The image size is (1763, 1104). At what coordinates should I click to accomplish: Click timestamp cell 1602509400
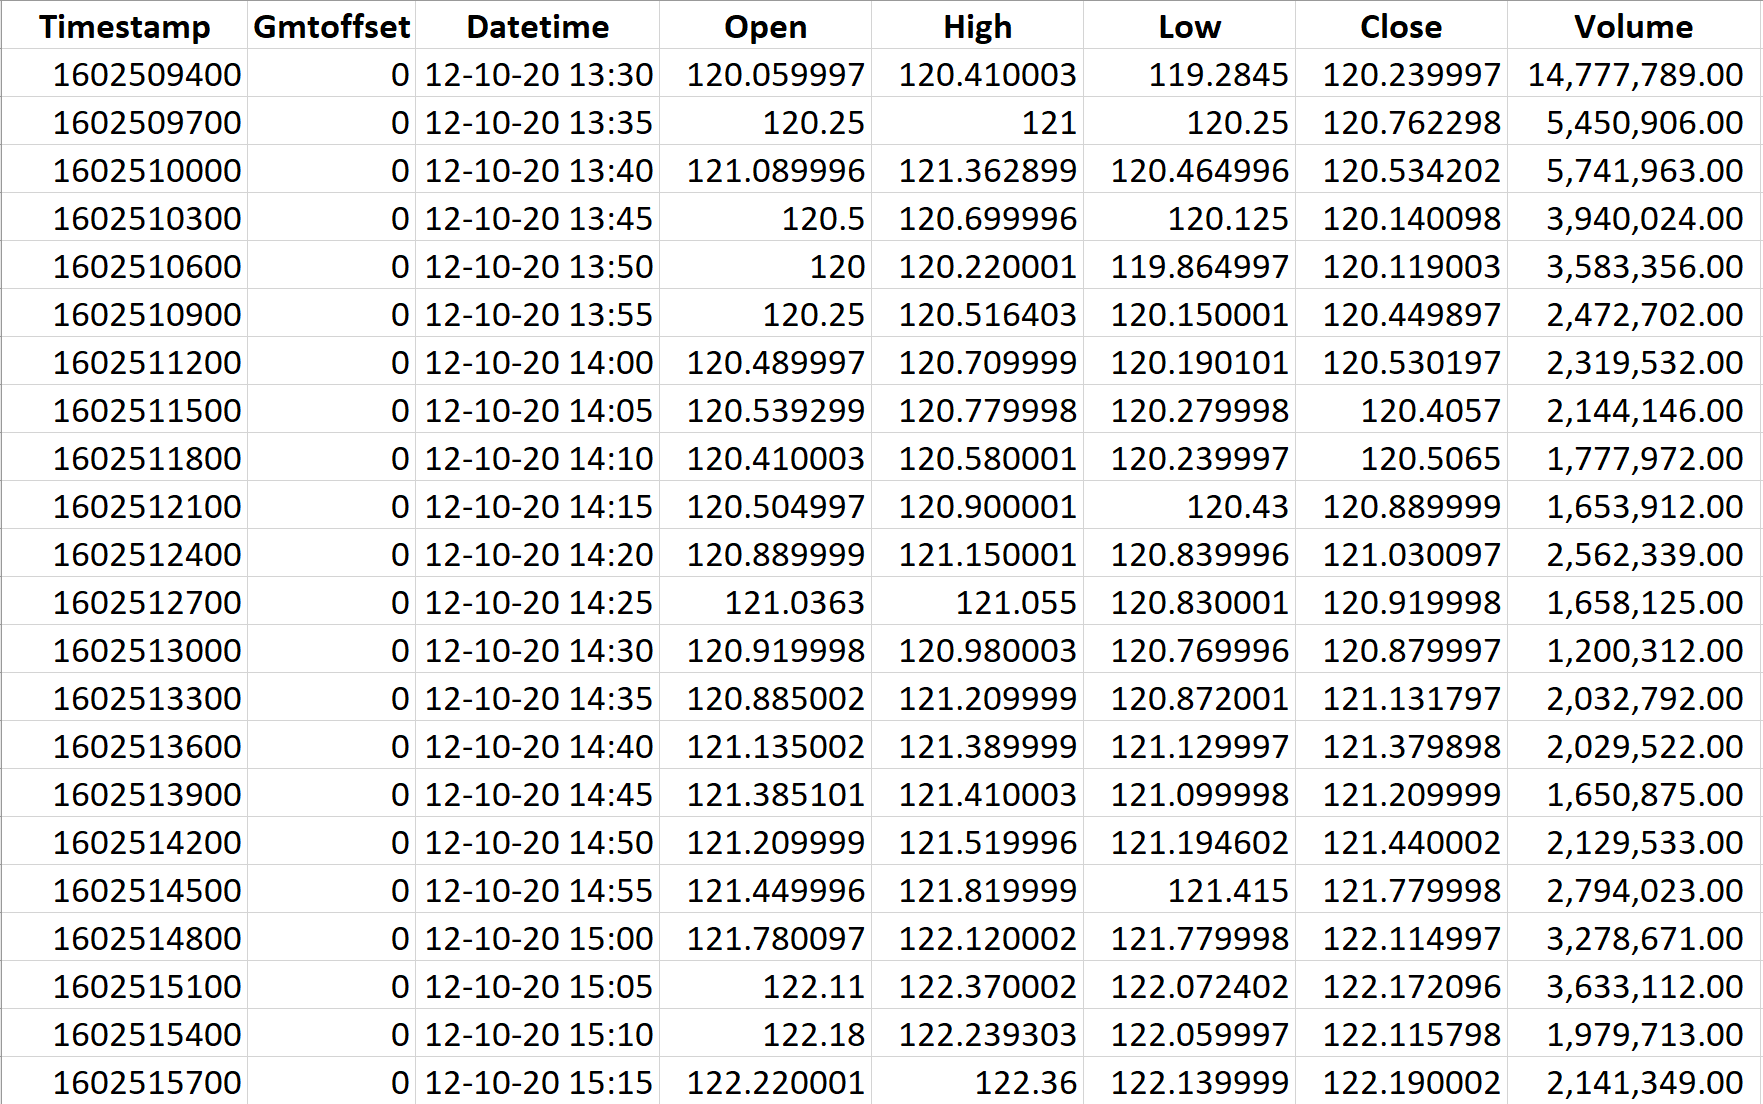pyautogui.click(x=125, y=74)
